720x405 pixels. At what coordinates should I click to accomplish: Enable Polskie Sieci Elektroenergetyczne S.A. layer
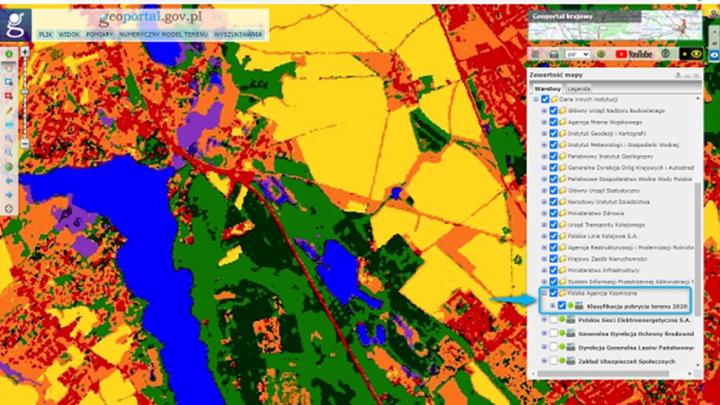click(553, 320)
